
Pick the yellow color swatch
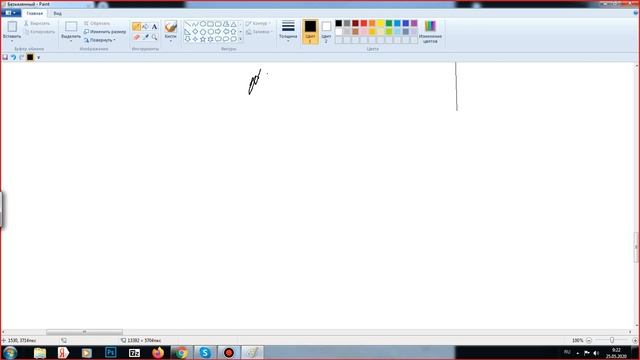(380, 23)
